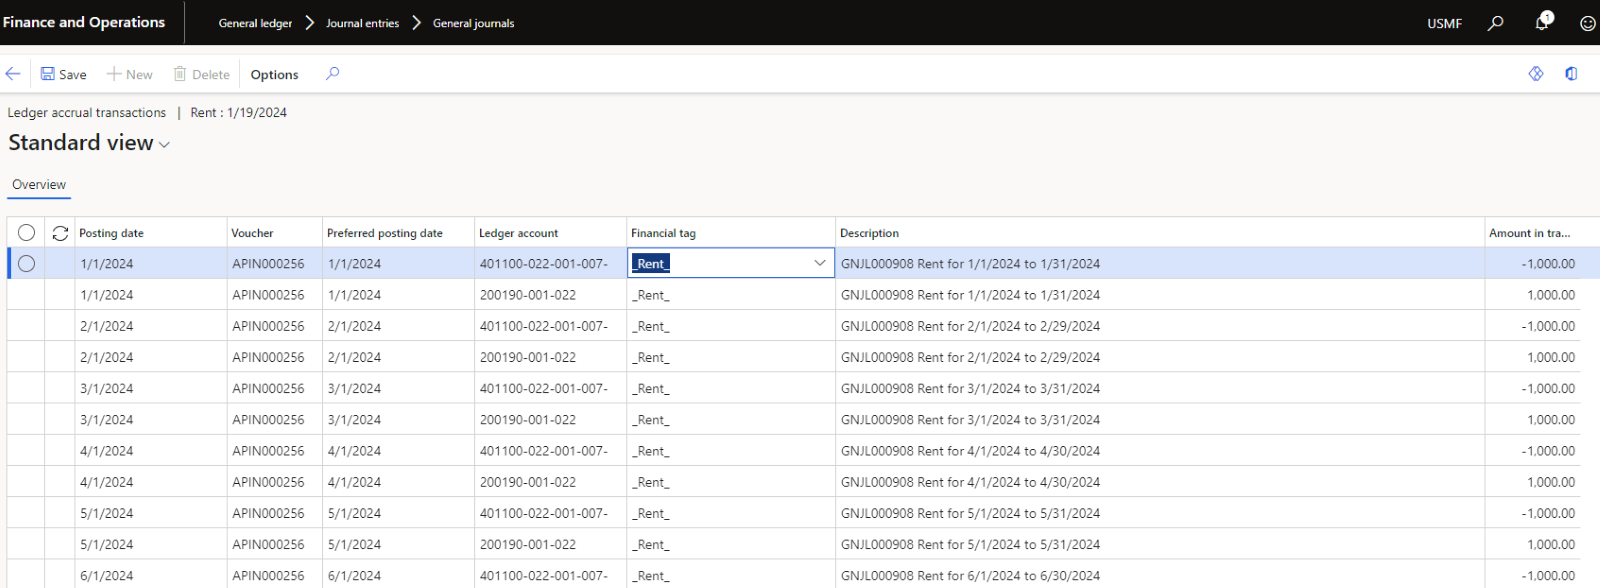Open the Options menu

click(x=275, y=74)
